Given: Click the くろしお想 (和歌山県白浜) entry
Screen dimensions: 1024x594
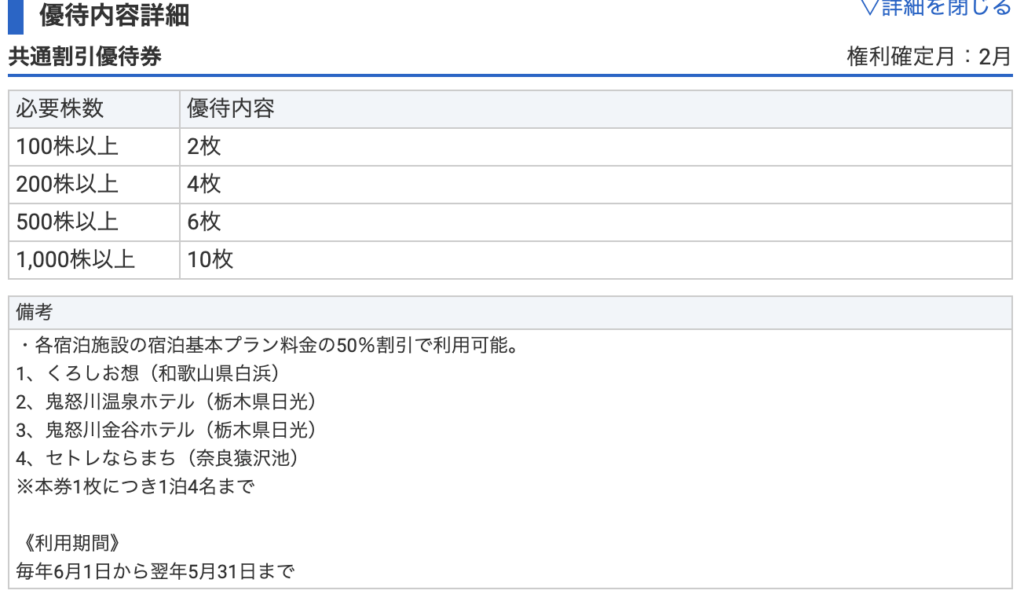Looking at the screenshot, I should pos(152,374).
